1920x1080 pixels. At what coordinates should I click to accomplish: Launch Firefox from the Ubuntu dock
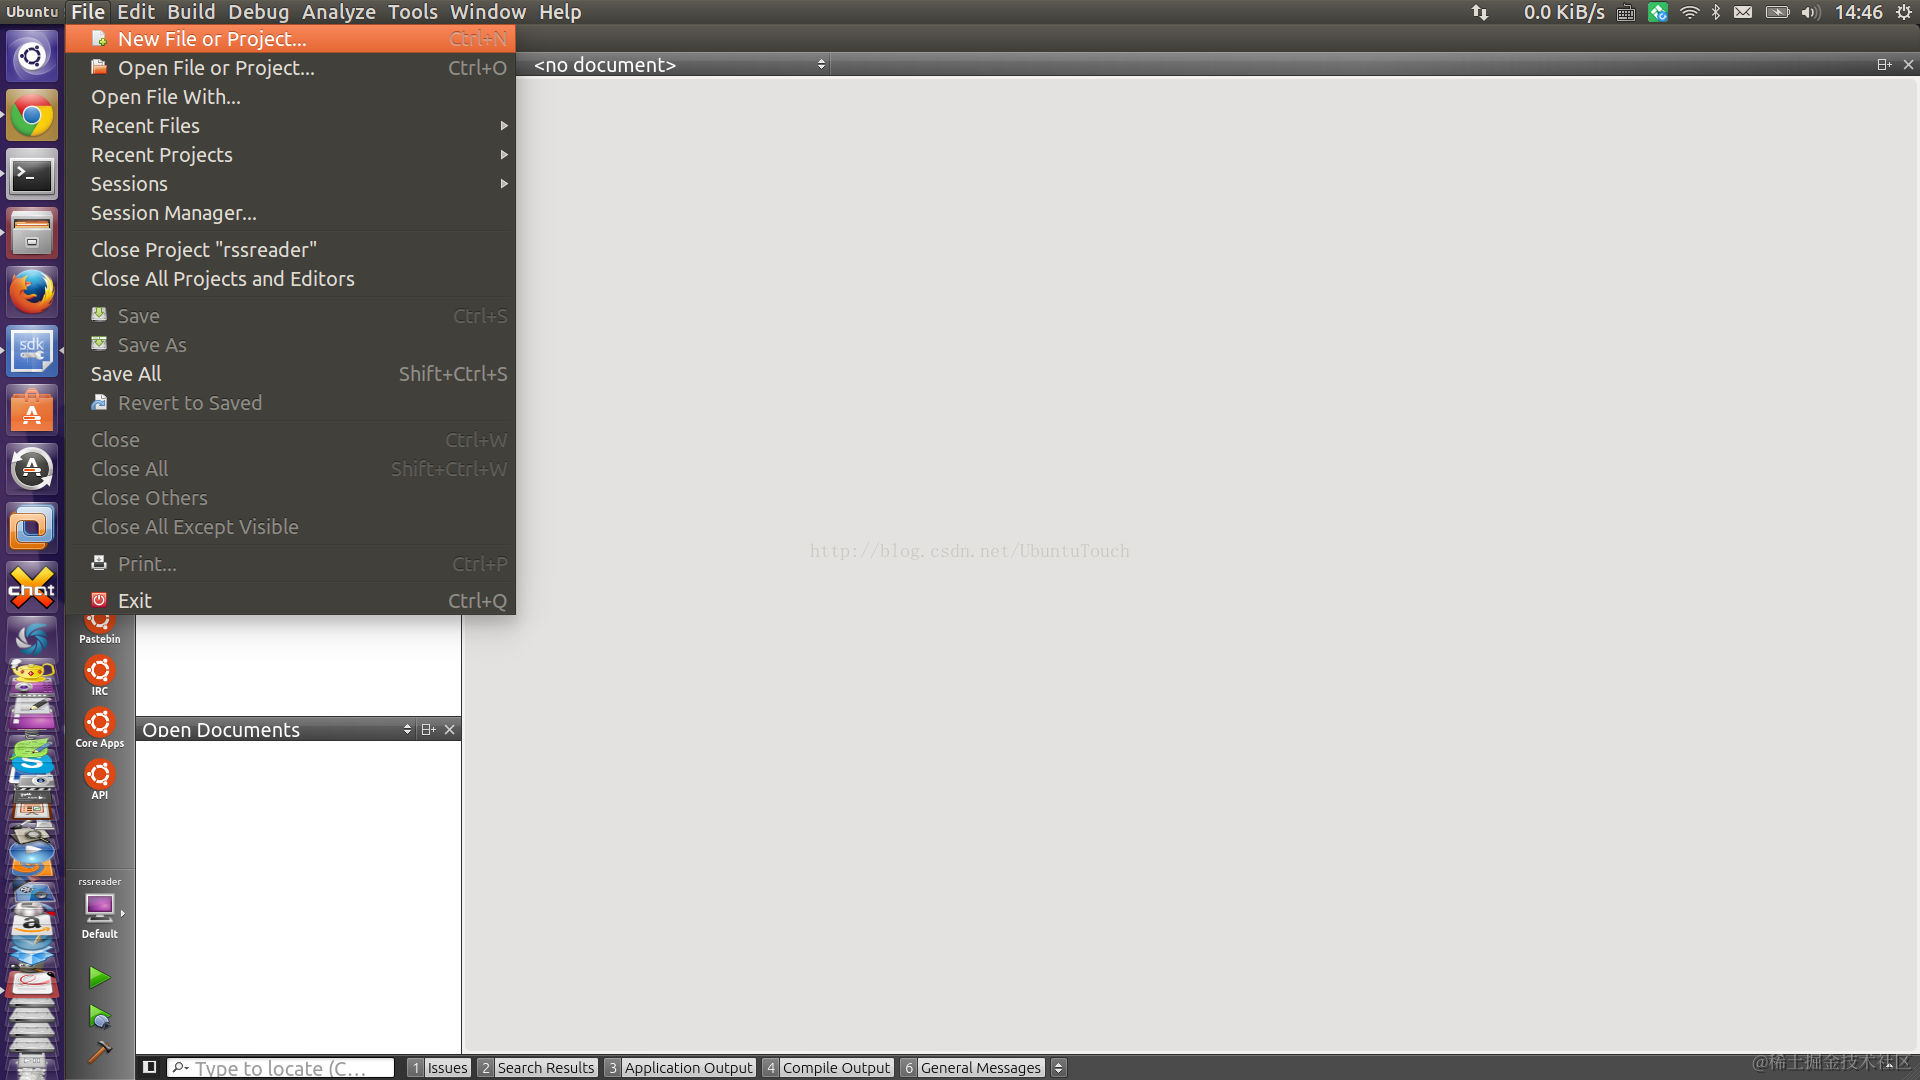[x=32, y=292]
